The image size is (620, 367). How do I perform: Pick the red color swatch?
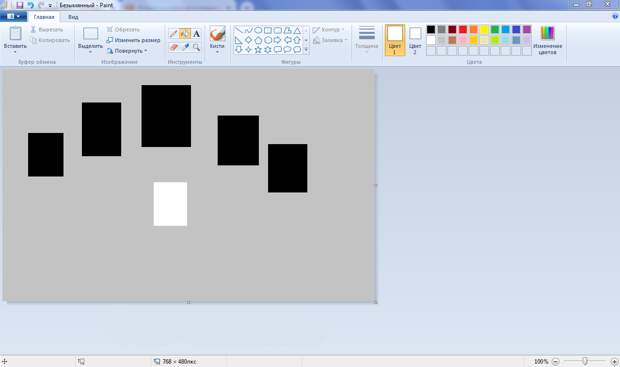463,29
